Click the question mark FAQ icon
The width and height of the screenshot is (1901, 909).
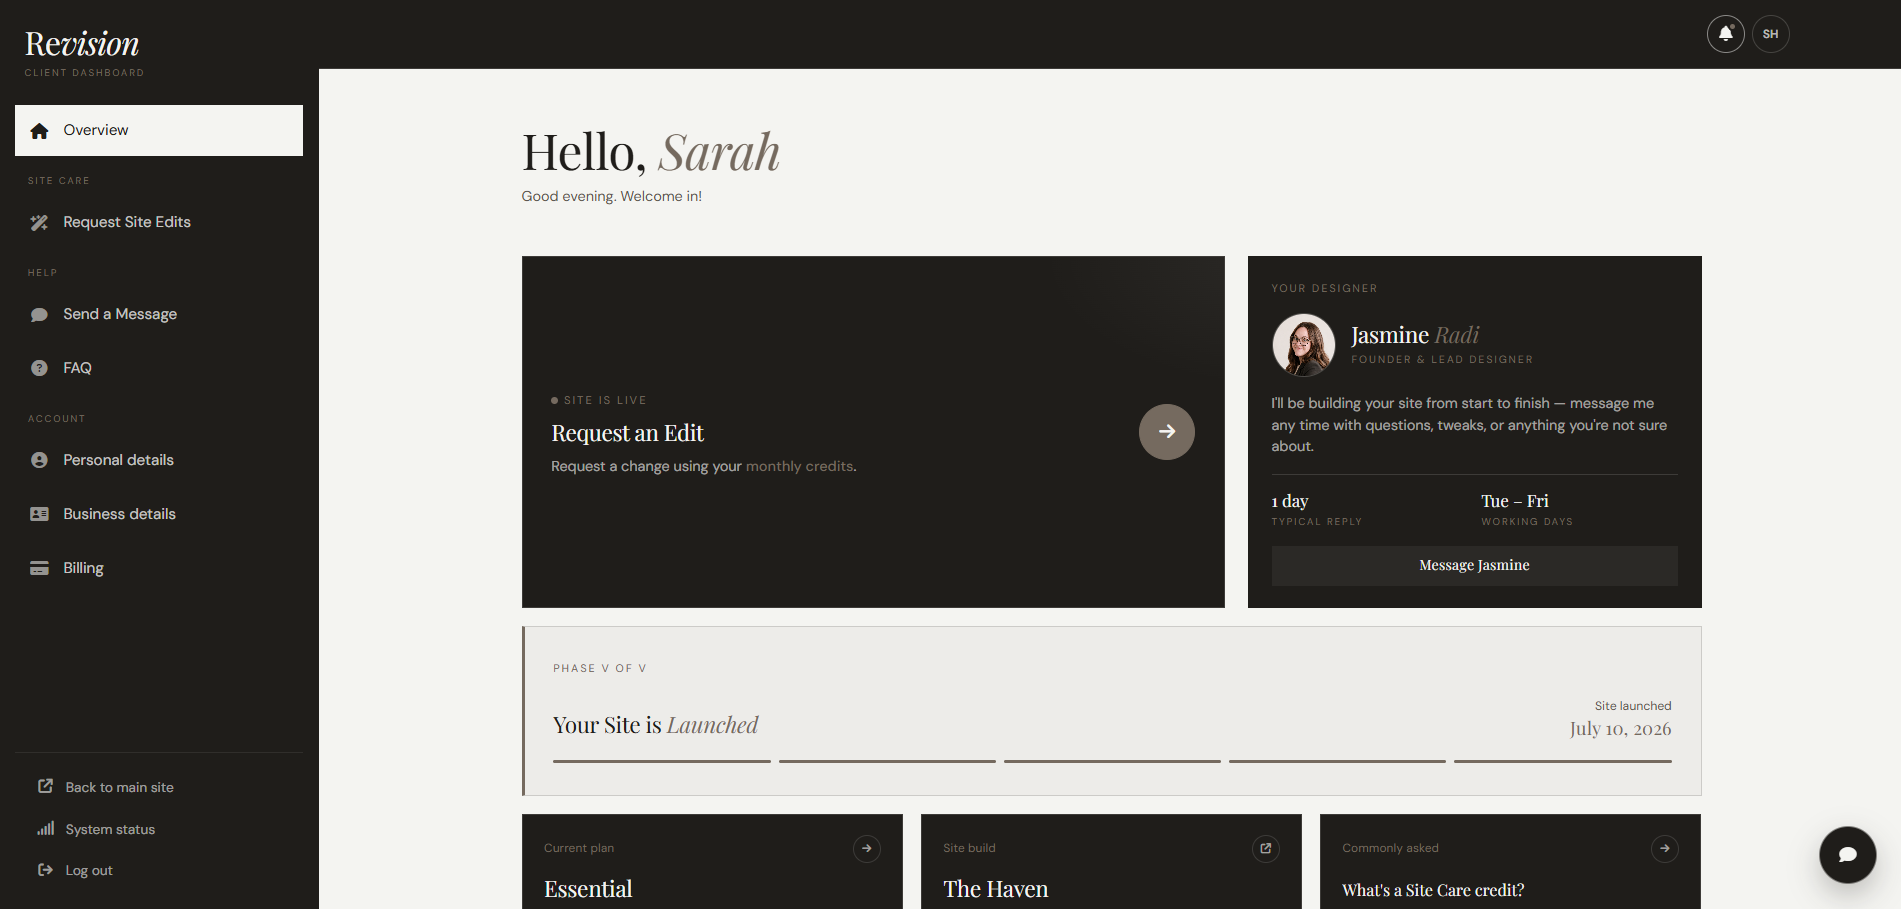pos(39,368)
